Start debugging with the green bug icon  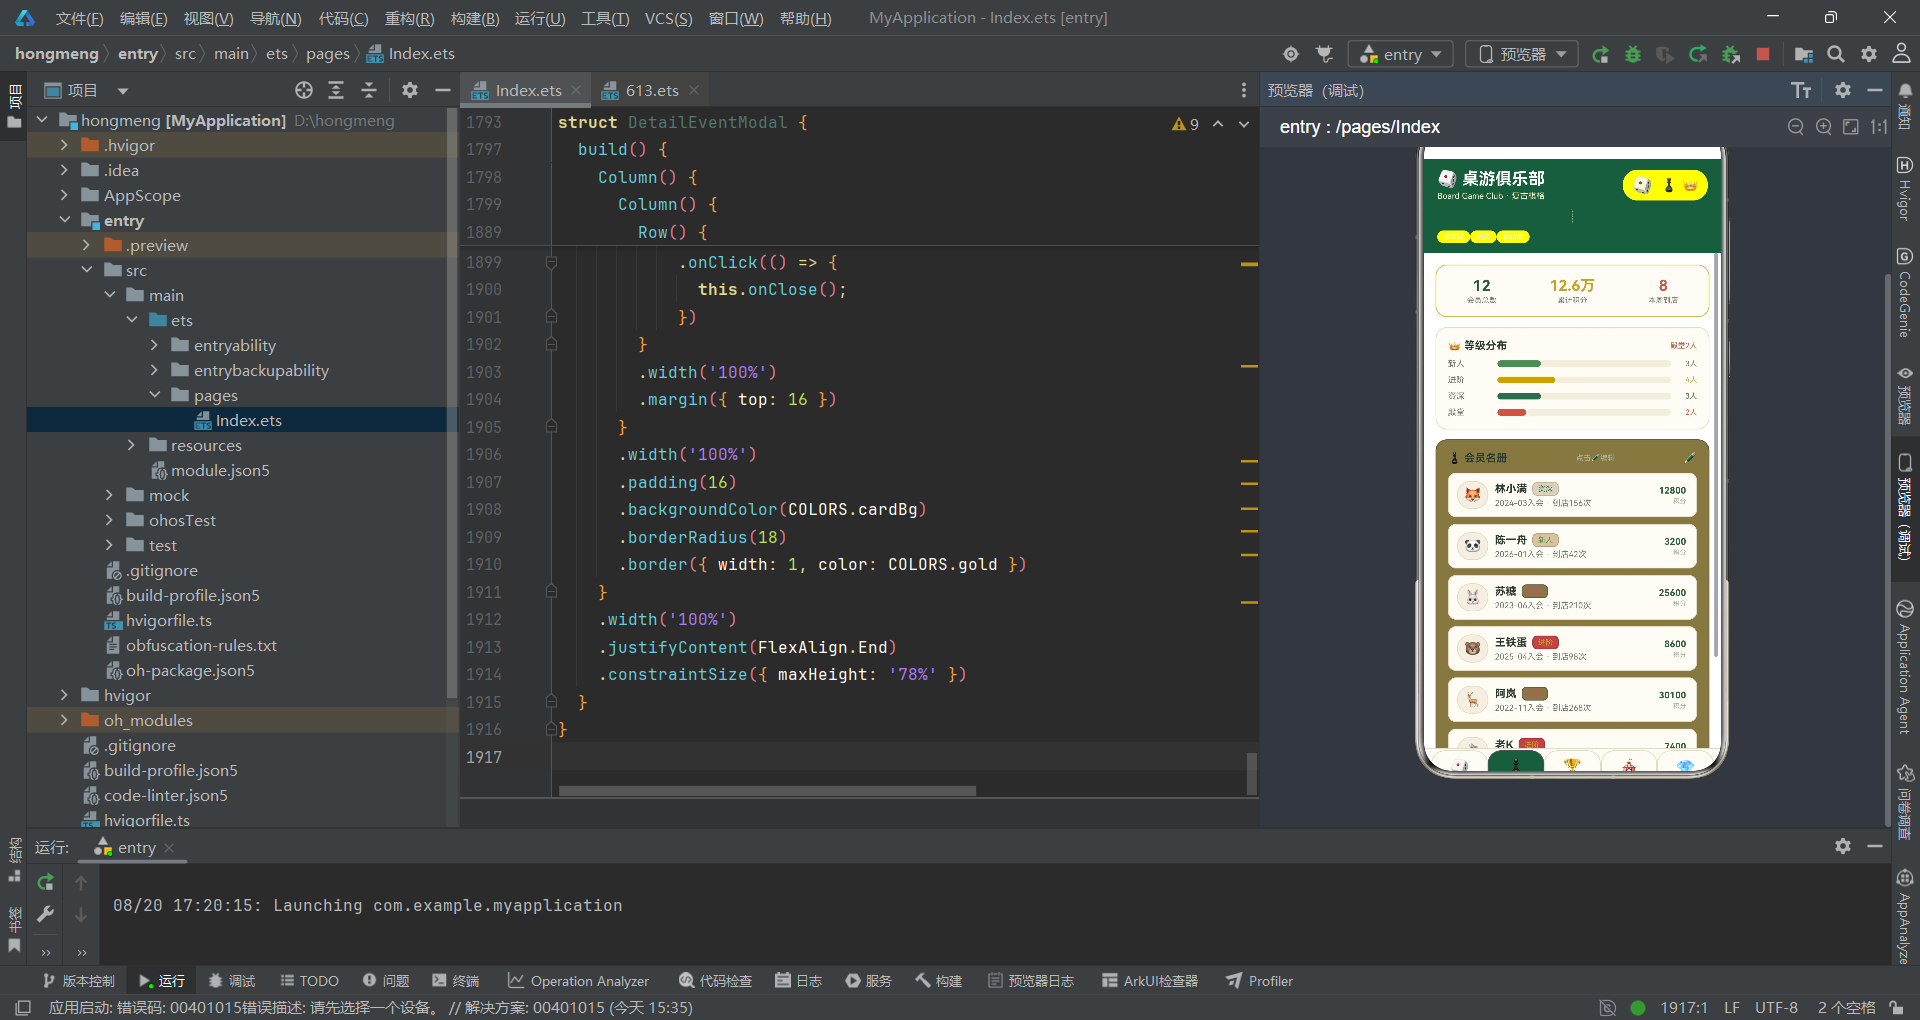click(1633, 54)
